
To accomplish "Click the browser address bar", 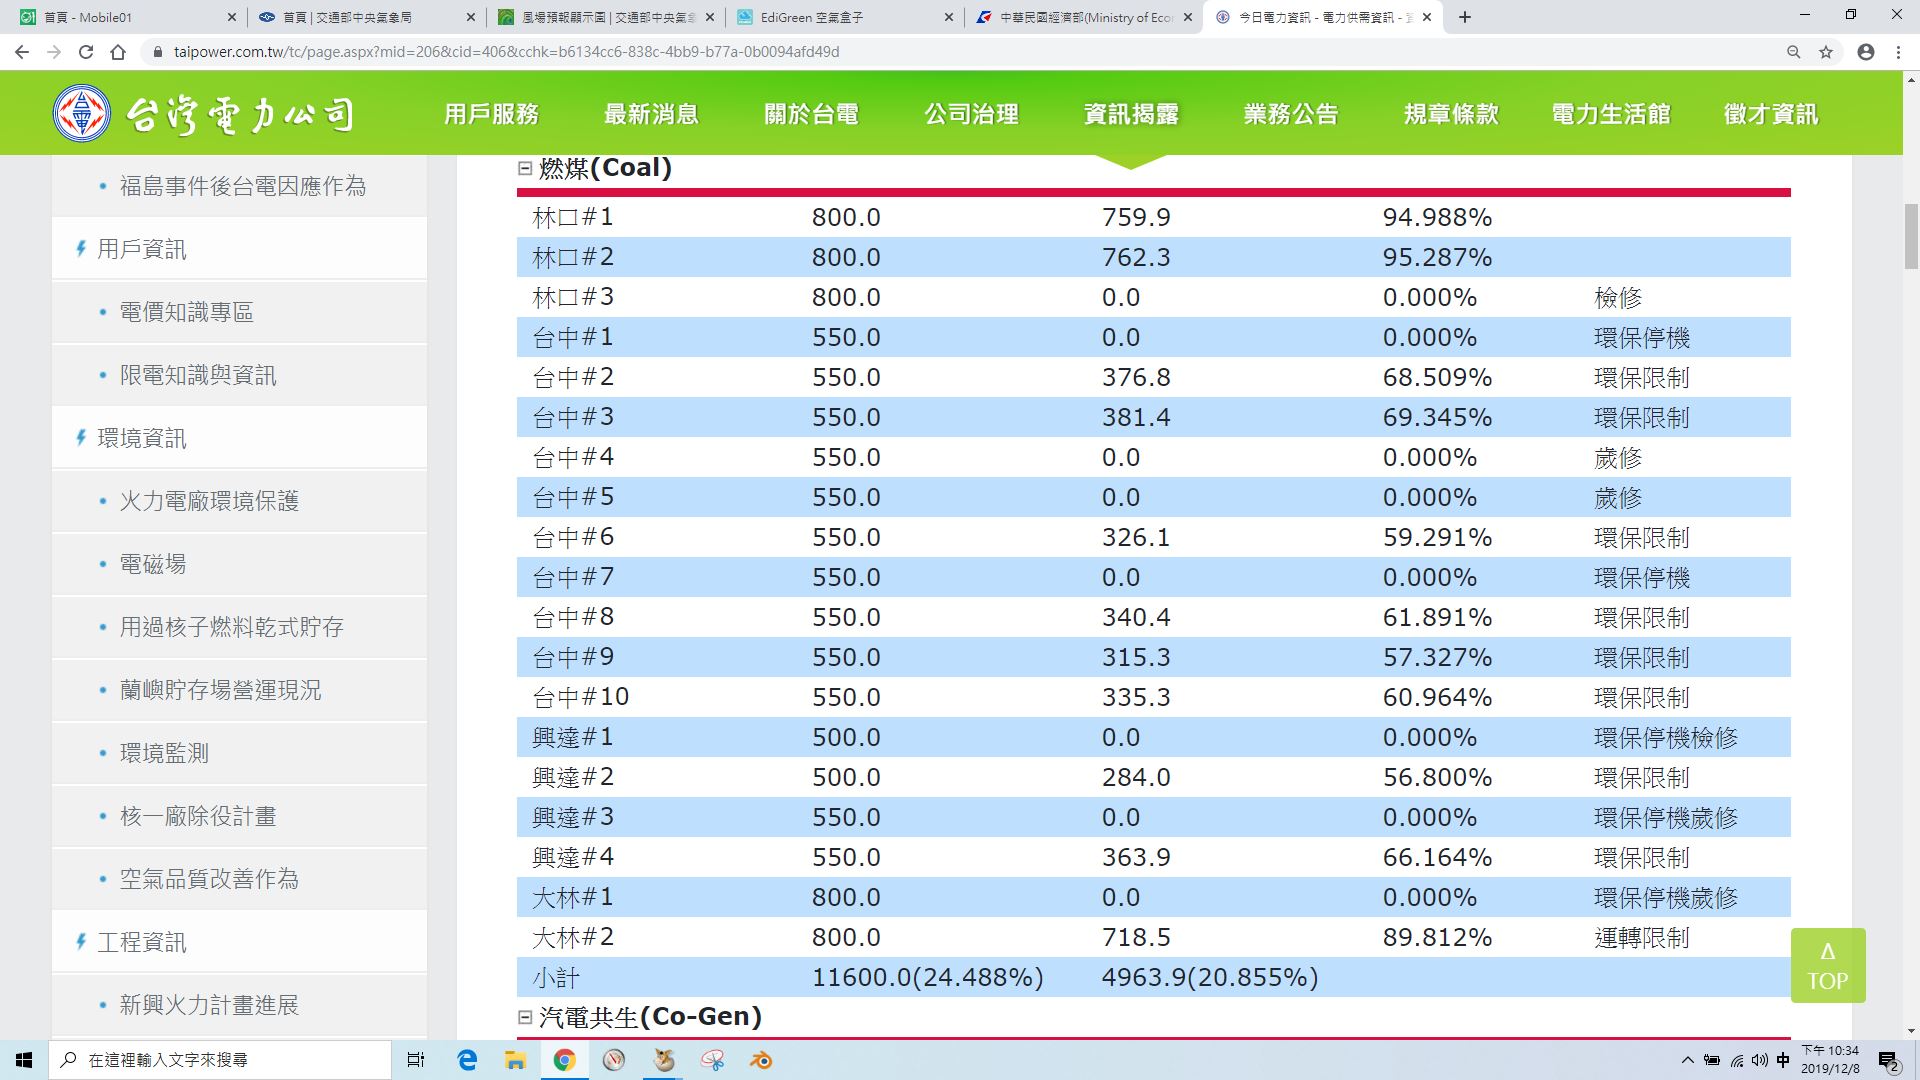I will point(960,52).
